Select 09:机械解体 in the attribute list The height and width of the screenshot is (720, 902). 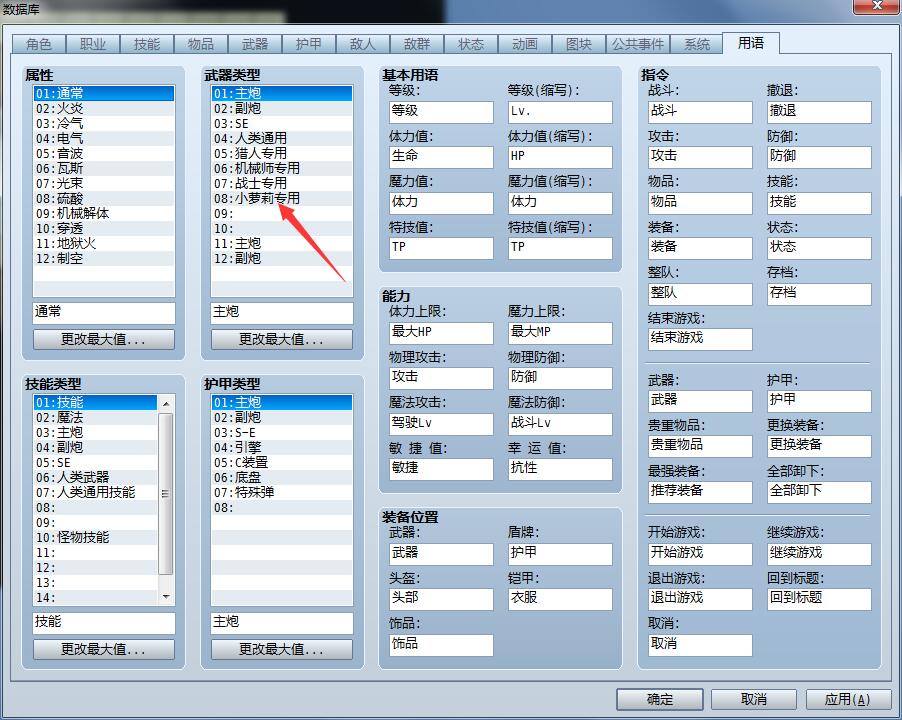coord(104,213)
